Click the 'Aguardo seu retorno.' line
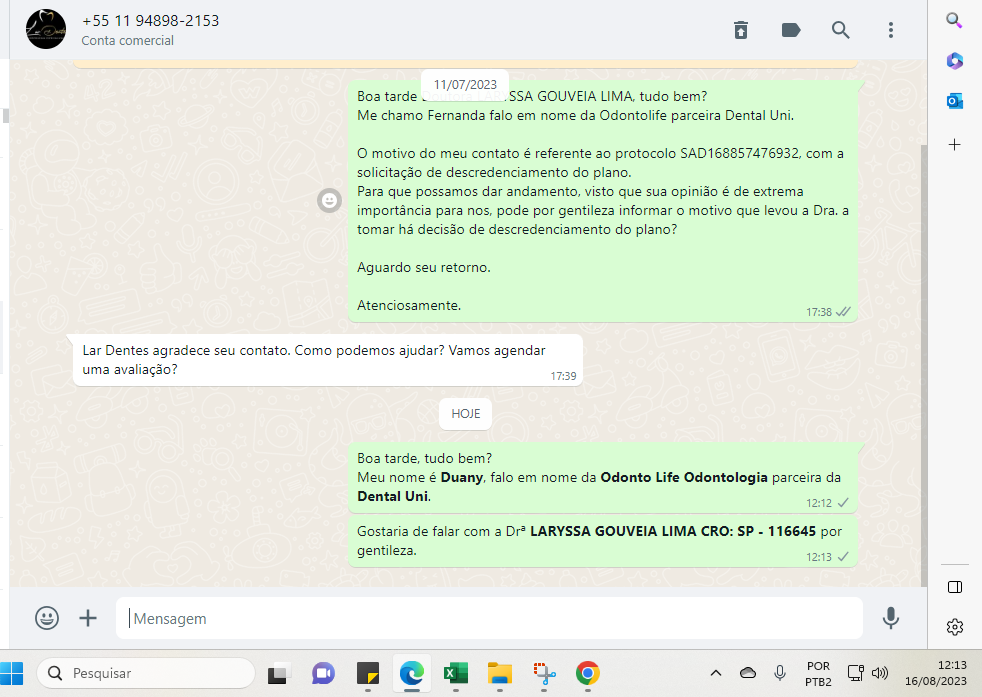This screenshot has height=697, width=982. (x=424, y=267)
